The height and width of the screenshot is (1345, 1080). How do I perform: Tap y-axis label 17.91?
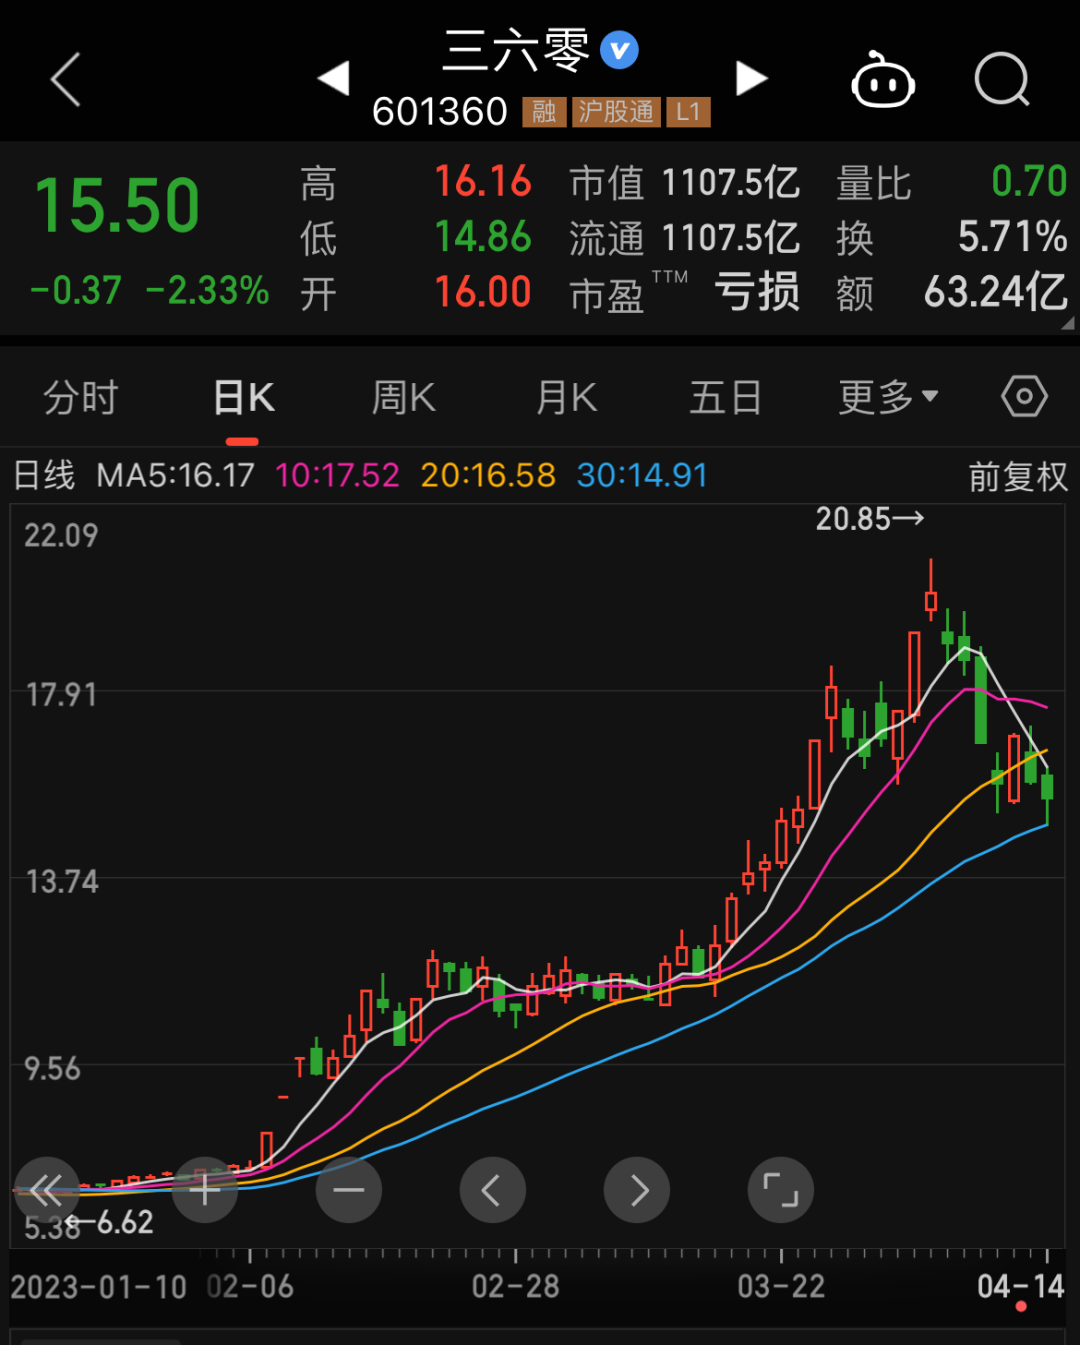(61, 695)
